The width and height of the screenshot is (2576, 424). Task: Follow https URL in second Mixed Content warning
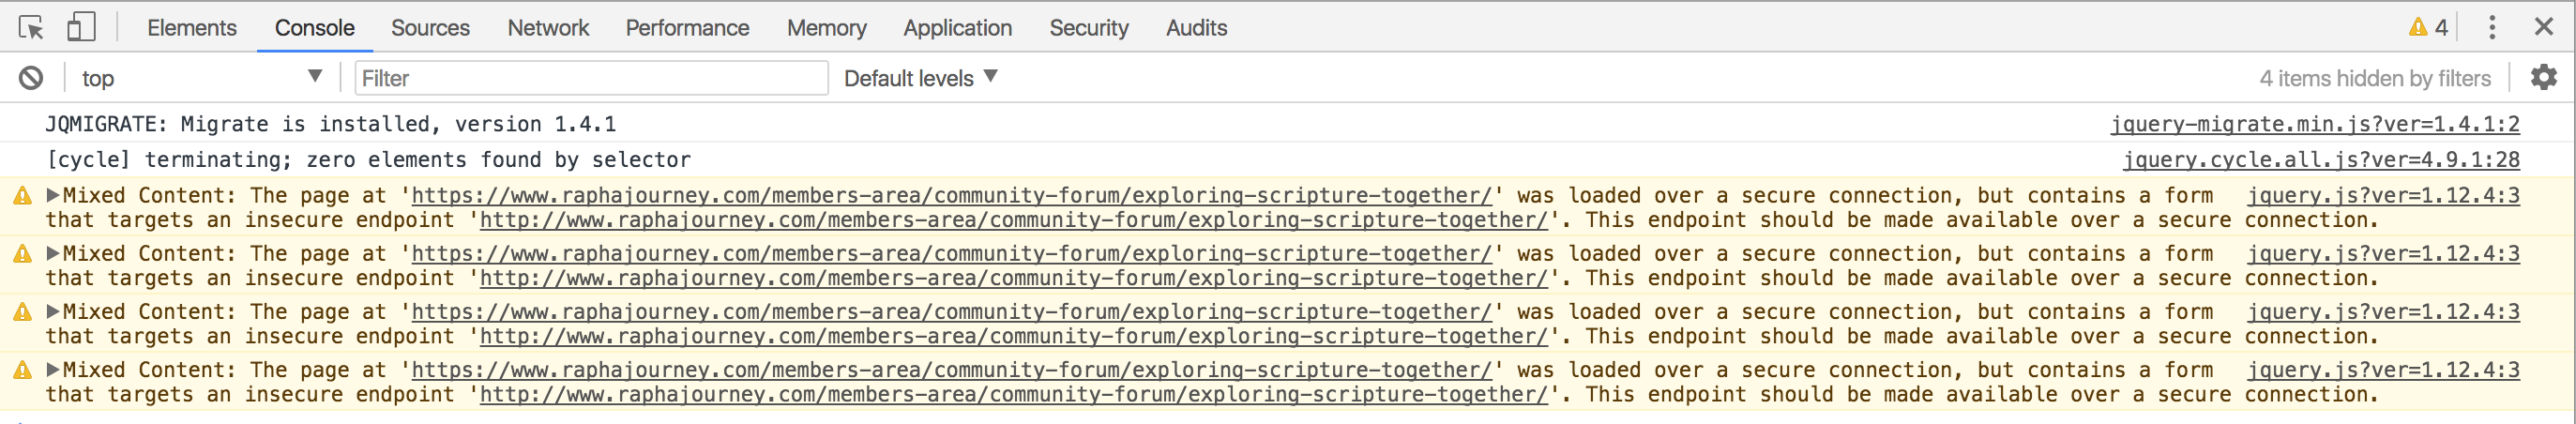pyautogui.click(x=951, y=253)
